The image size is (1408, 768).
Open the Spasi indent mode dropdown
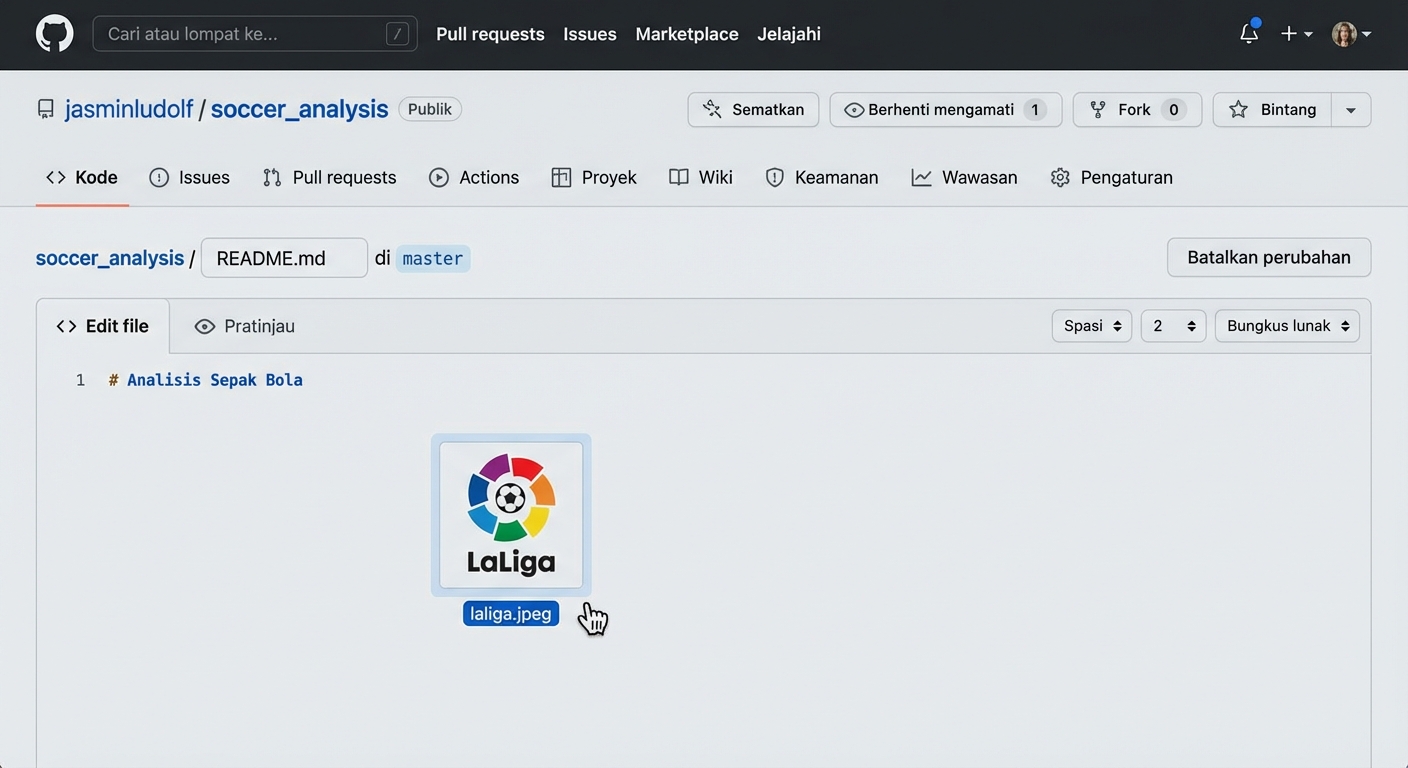pos(1092,326)
